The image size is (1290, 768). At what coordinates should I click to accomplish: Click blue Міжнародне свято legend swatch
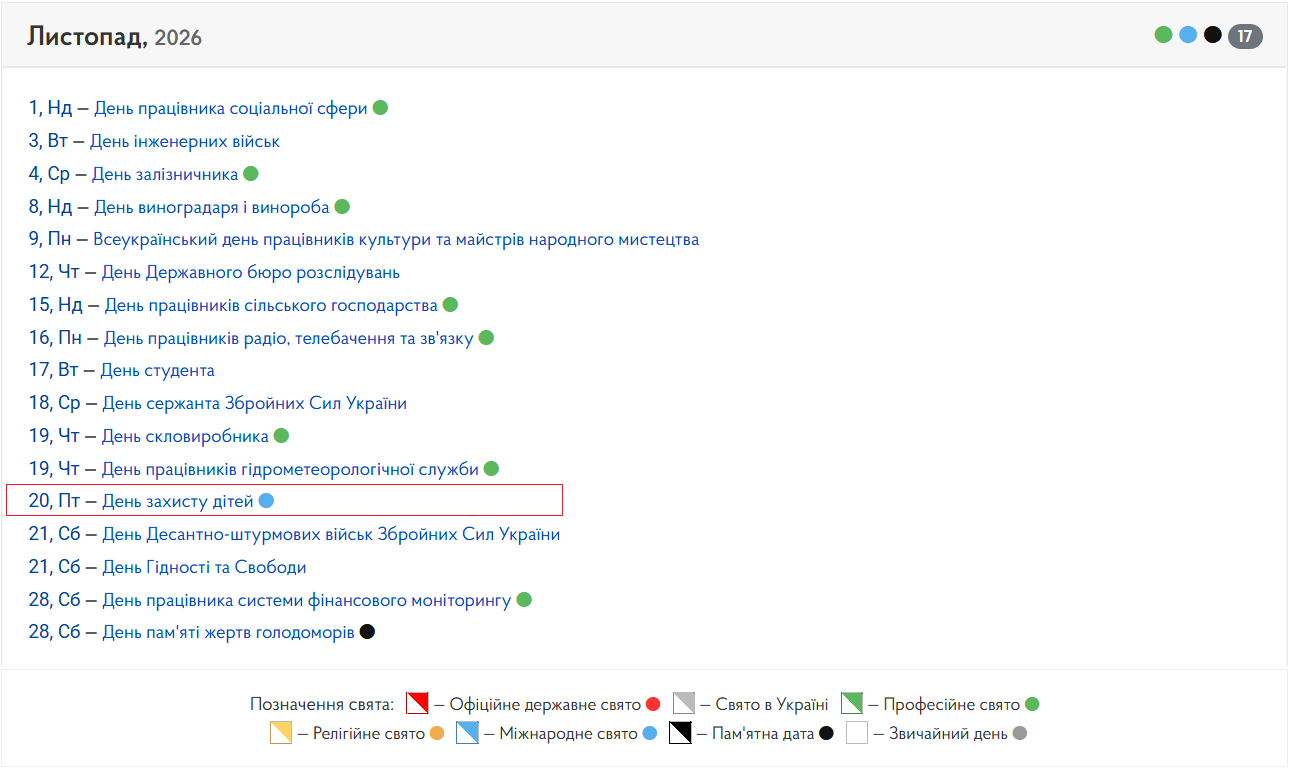pos(467,733)
